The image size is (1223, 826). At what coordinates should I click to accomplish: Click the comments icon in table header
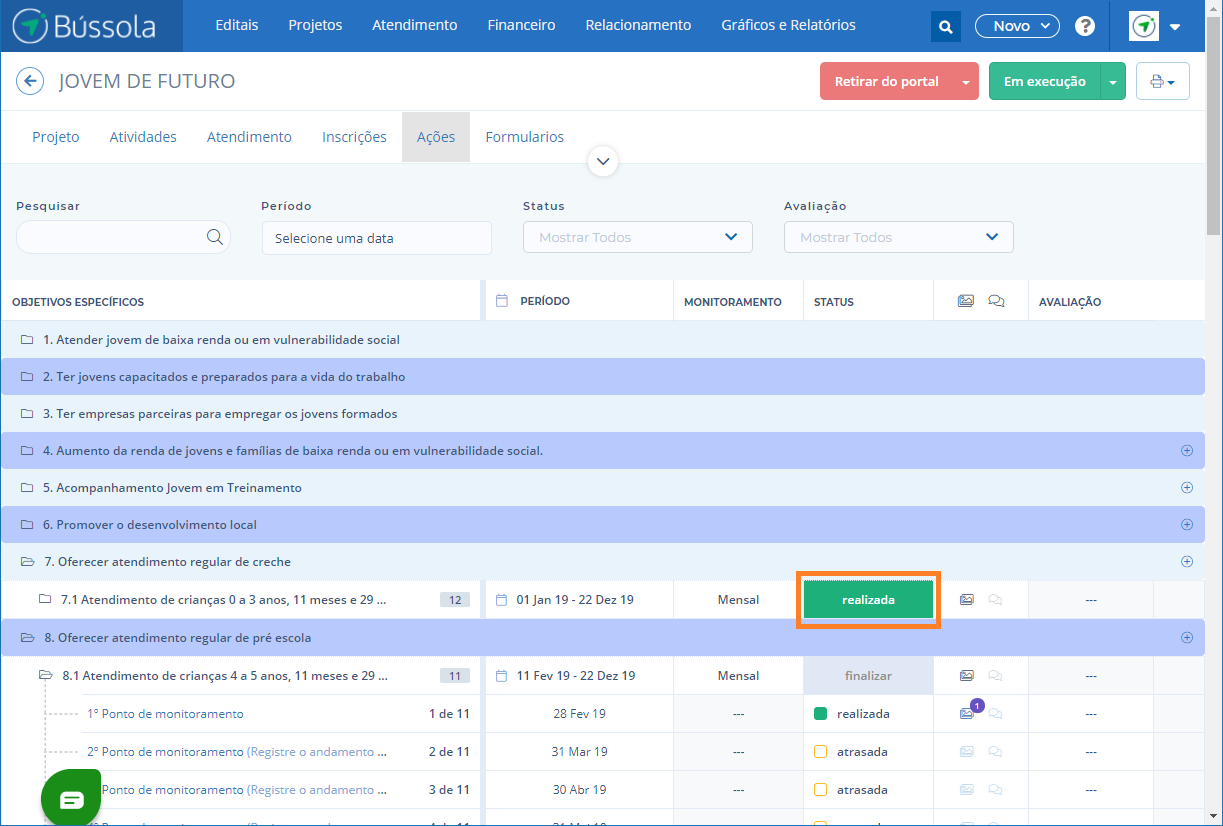point(996,301)
